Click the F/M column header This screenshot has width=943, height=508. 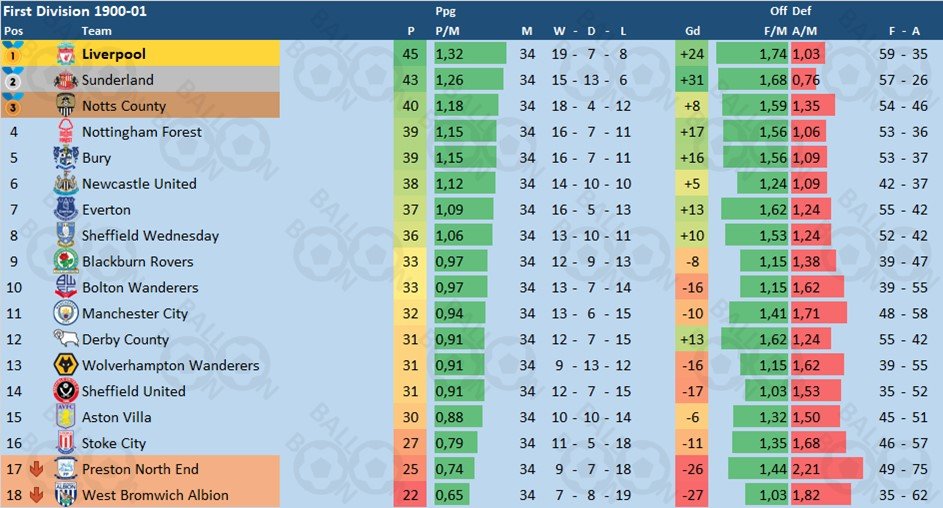[x=775, y=31]
